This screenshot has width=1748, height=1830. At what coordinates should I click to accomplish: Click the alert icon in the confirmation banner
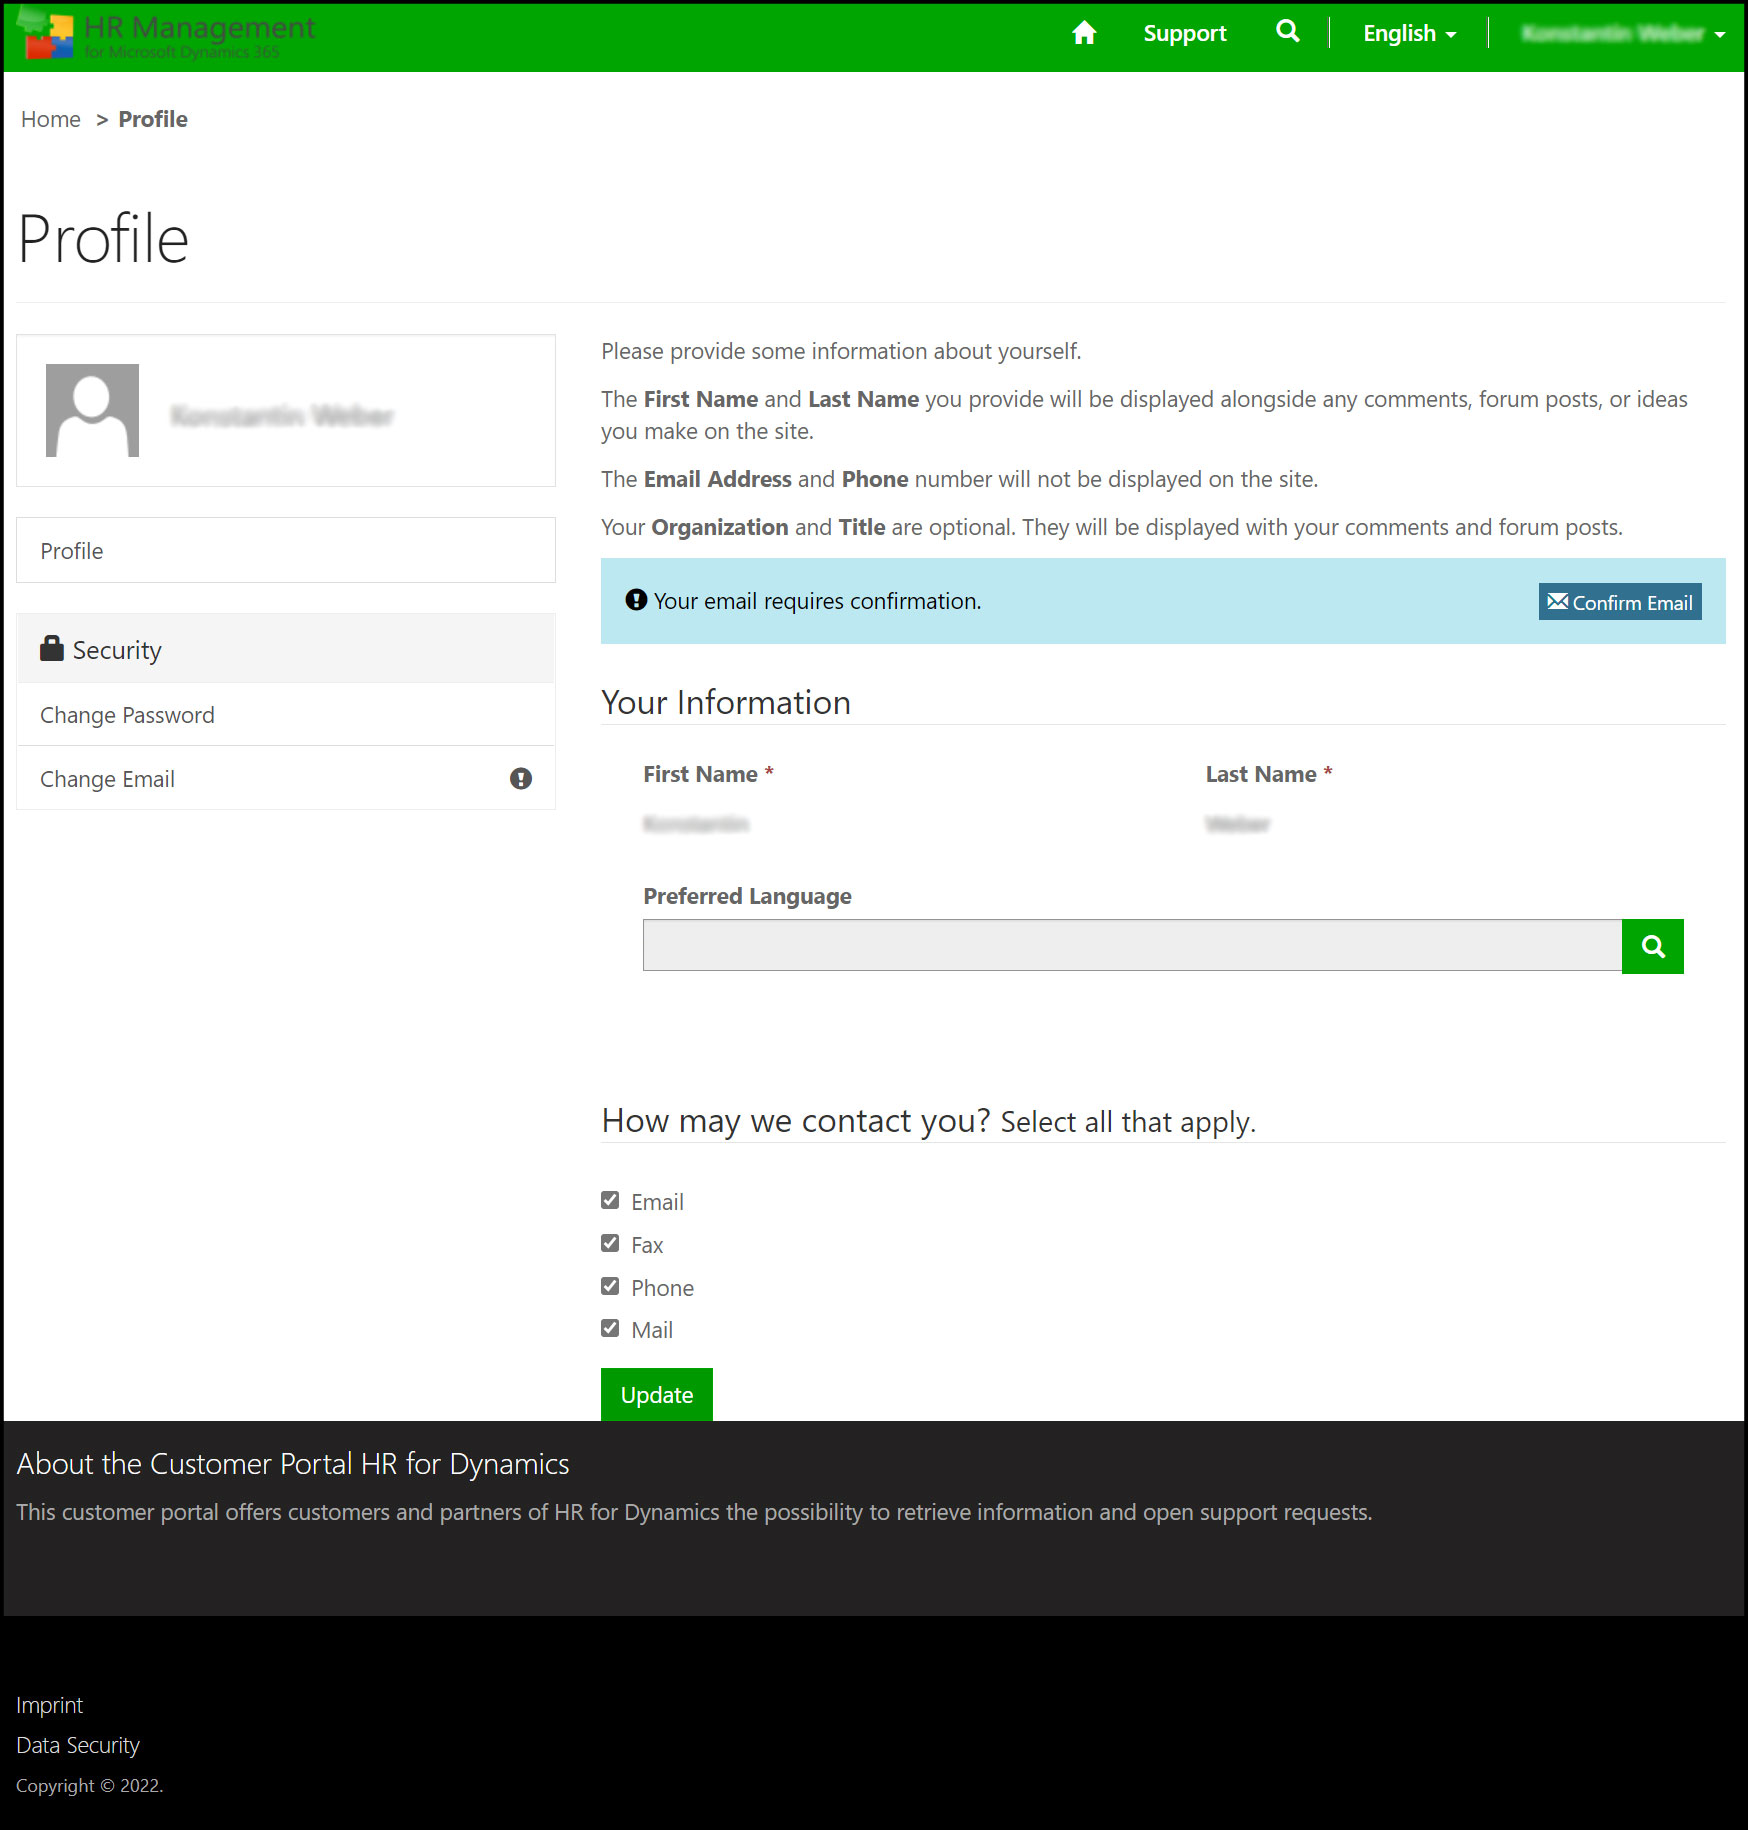[x=636, y=600]
